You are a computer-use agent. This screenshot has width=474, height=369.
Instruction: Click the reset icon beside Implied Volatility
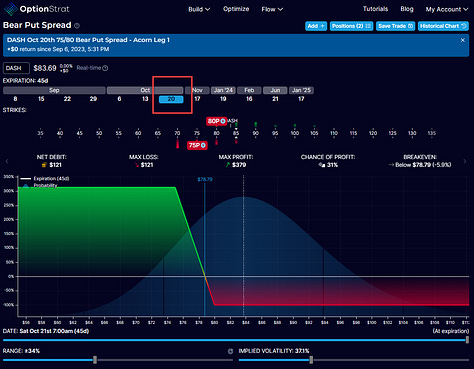[x=230, y=351]
